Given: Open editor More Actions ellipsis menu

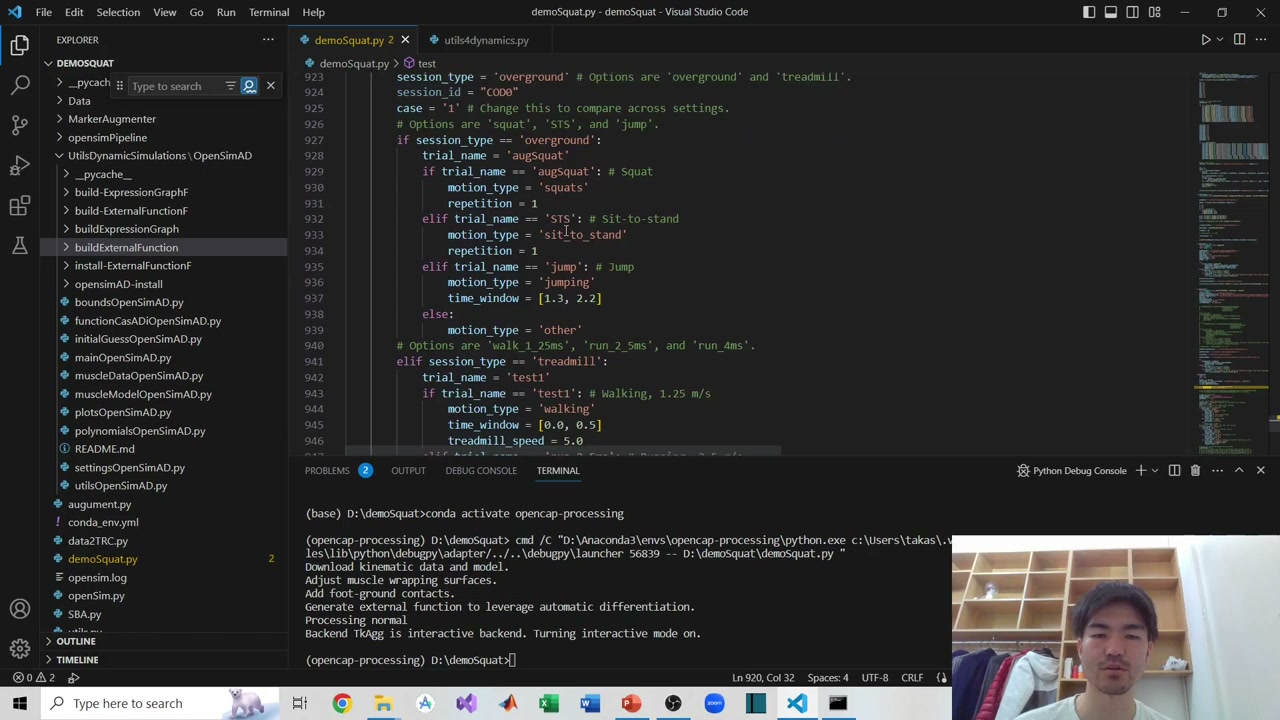Looking at the screenshot, I should 1260,40.
